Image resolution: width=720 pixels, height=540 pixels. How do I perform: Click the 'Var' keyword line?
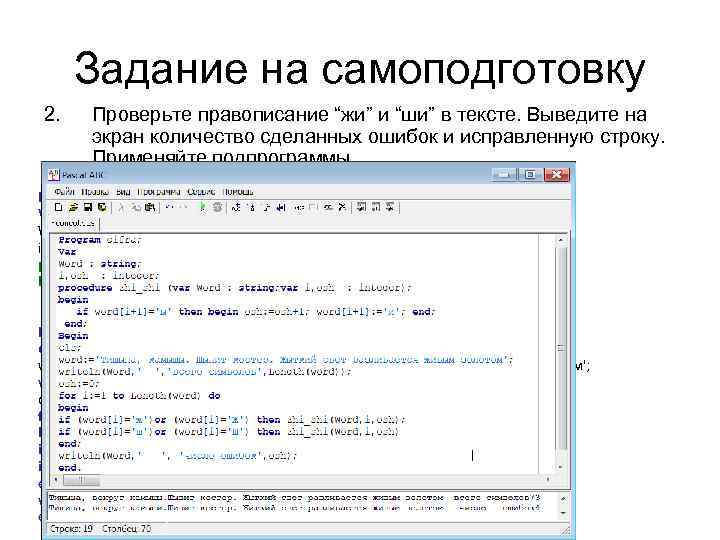pos(68,252)
